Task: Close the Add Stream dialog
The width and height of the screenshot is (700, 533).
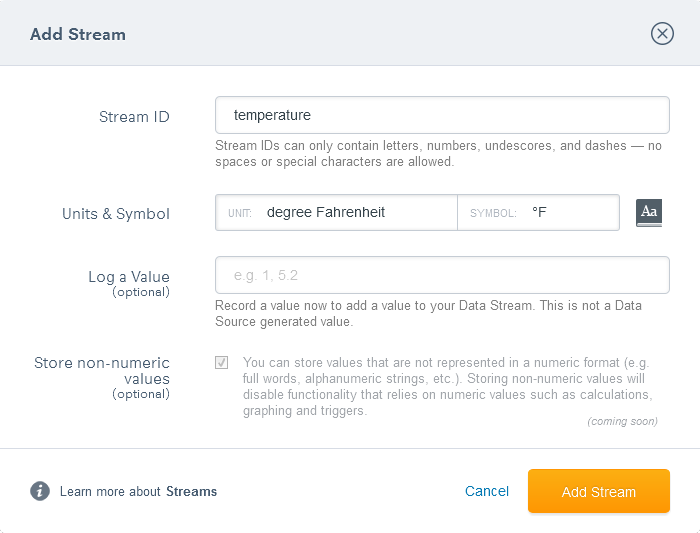Action: (662, 34)
